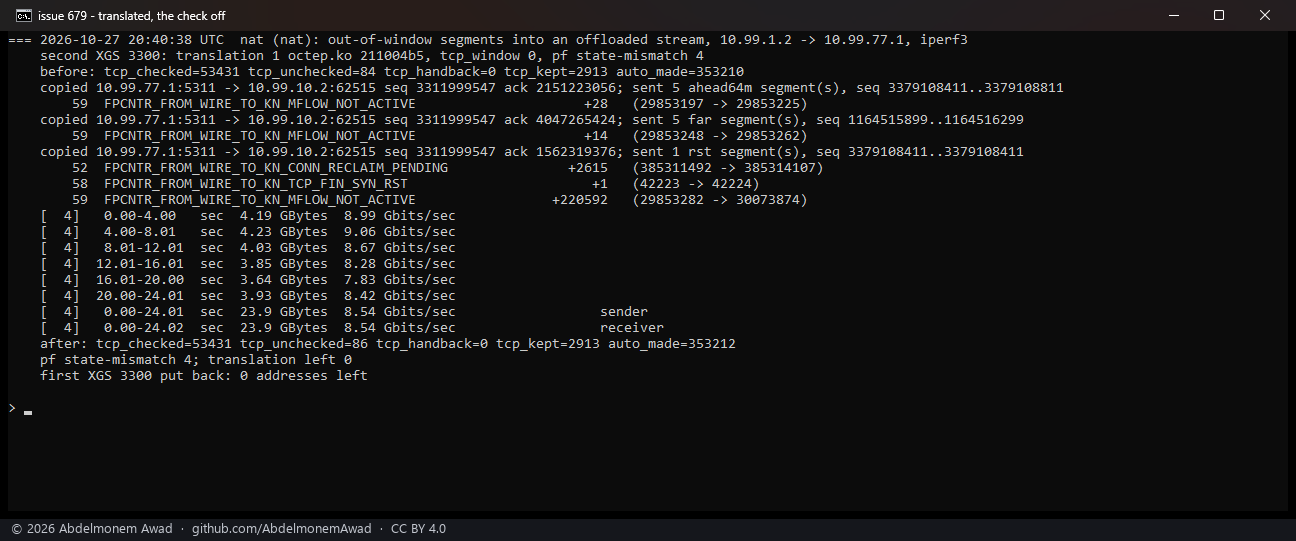
Task: Maximize the issue 679 console window
Action: (1219, 15)
